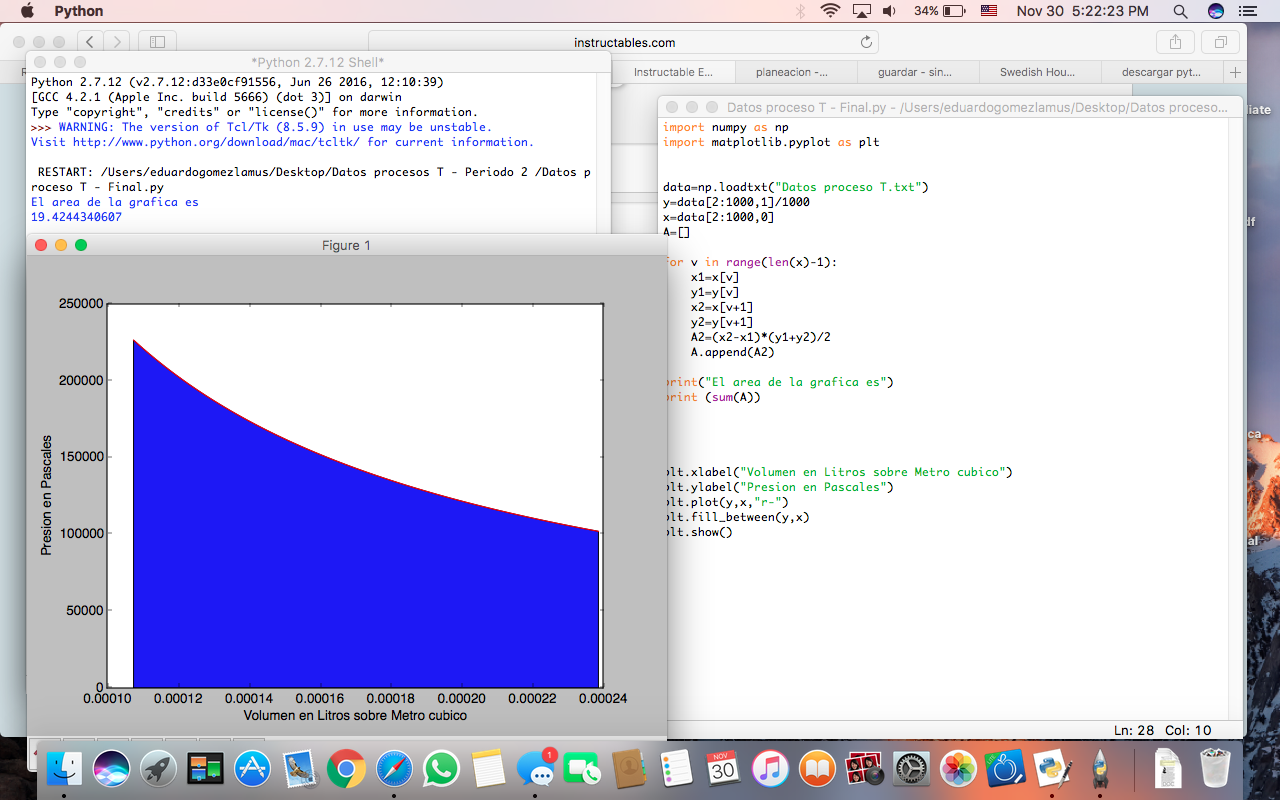Click the Python Shell window title bar
This screenshot has width=1280, height=800.
(x=318, y=62)
